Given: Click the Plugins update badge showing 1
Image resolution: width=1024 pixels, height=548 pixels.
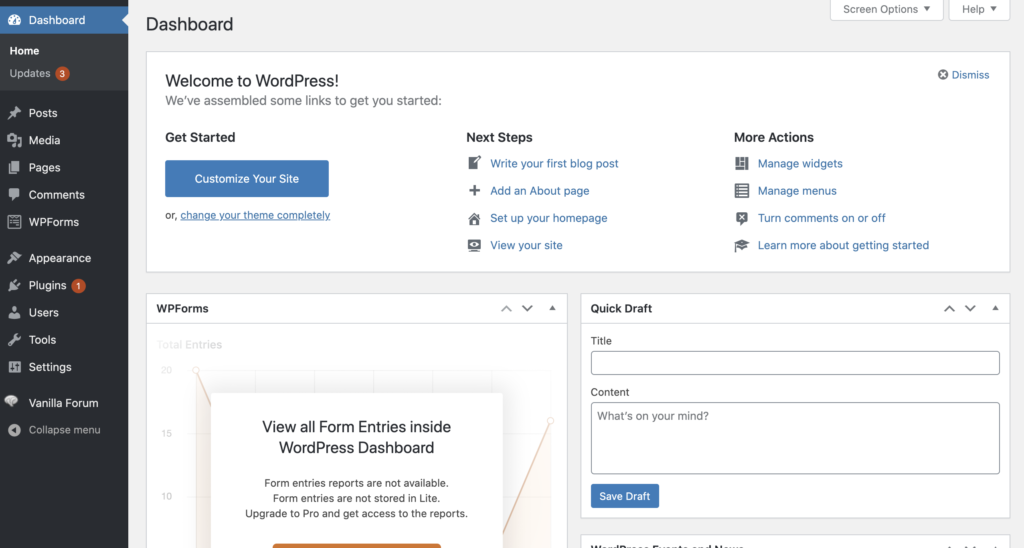Looking at the screenshot, I should pyautogui.click(x=78, y=285).
